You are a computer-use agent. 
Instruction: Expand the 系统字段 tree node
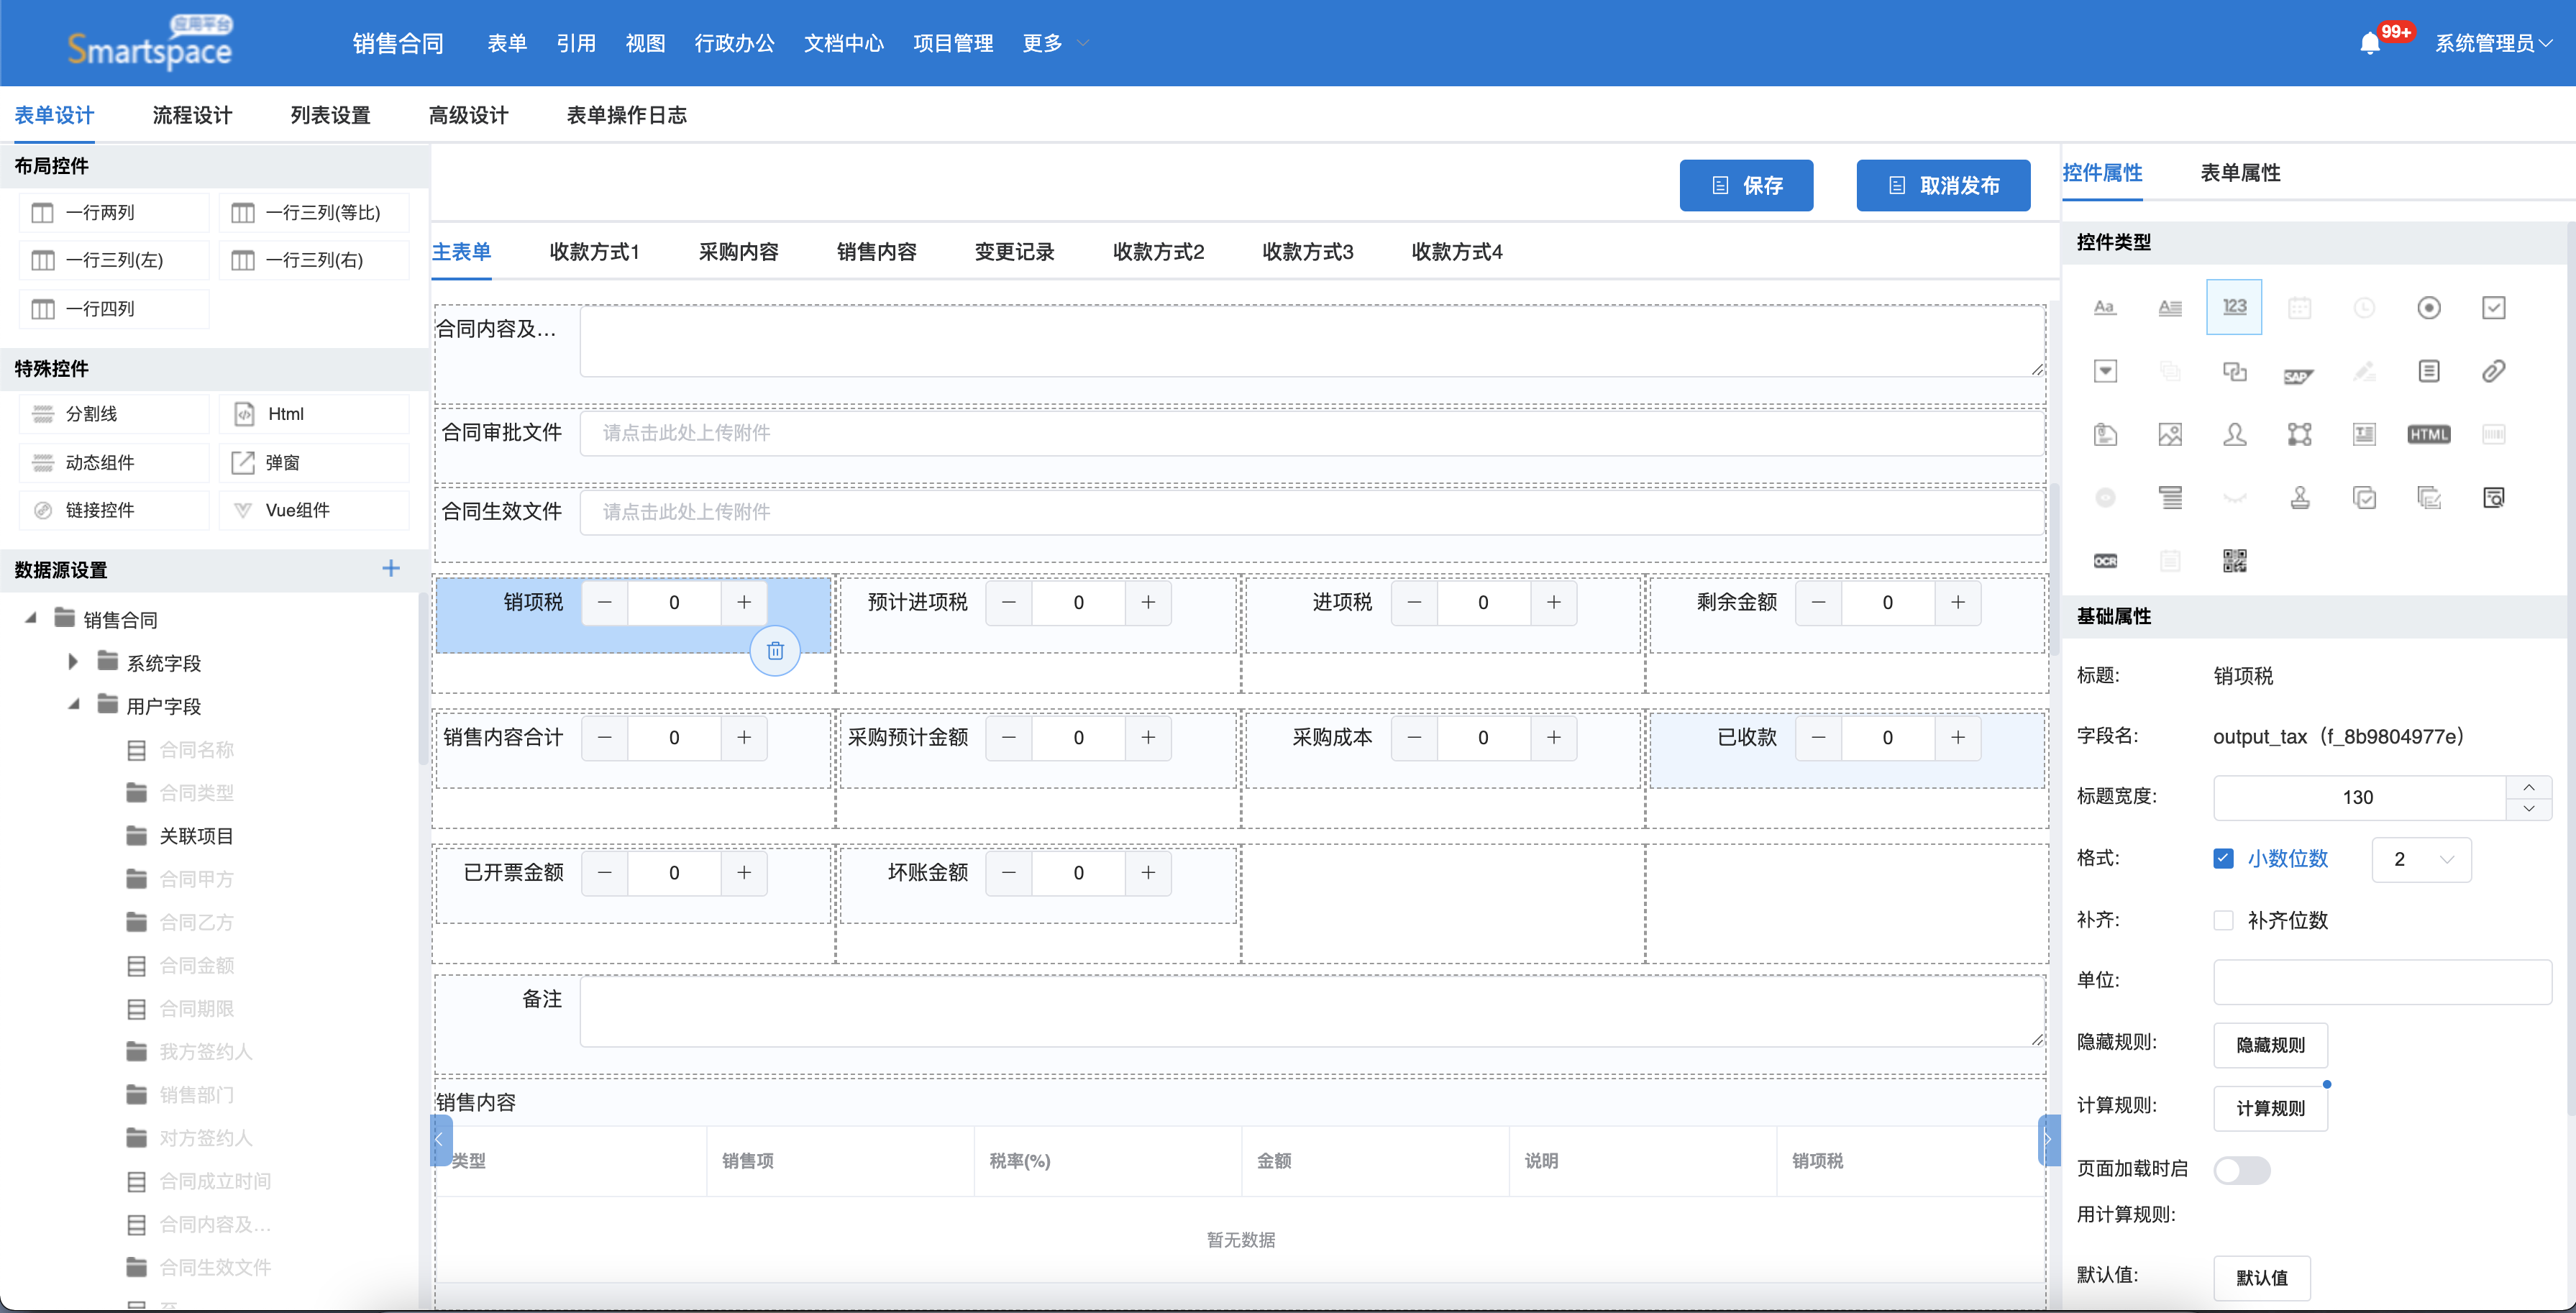point(73,662)
